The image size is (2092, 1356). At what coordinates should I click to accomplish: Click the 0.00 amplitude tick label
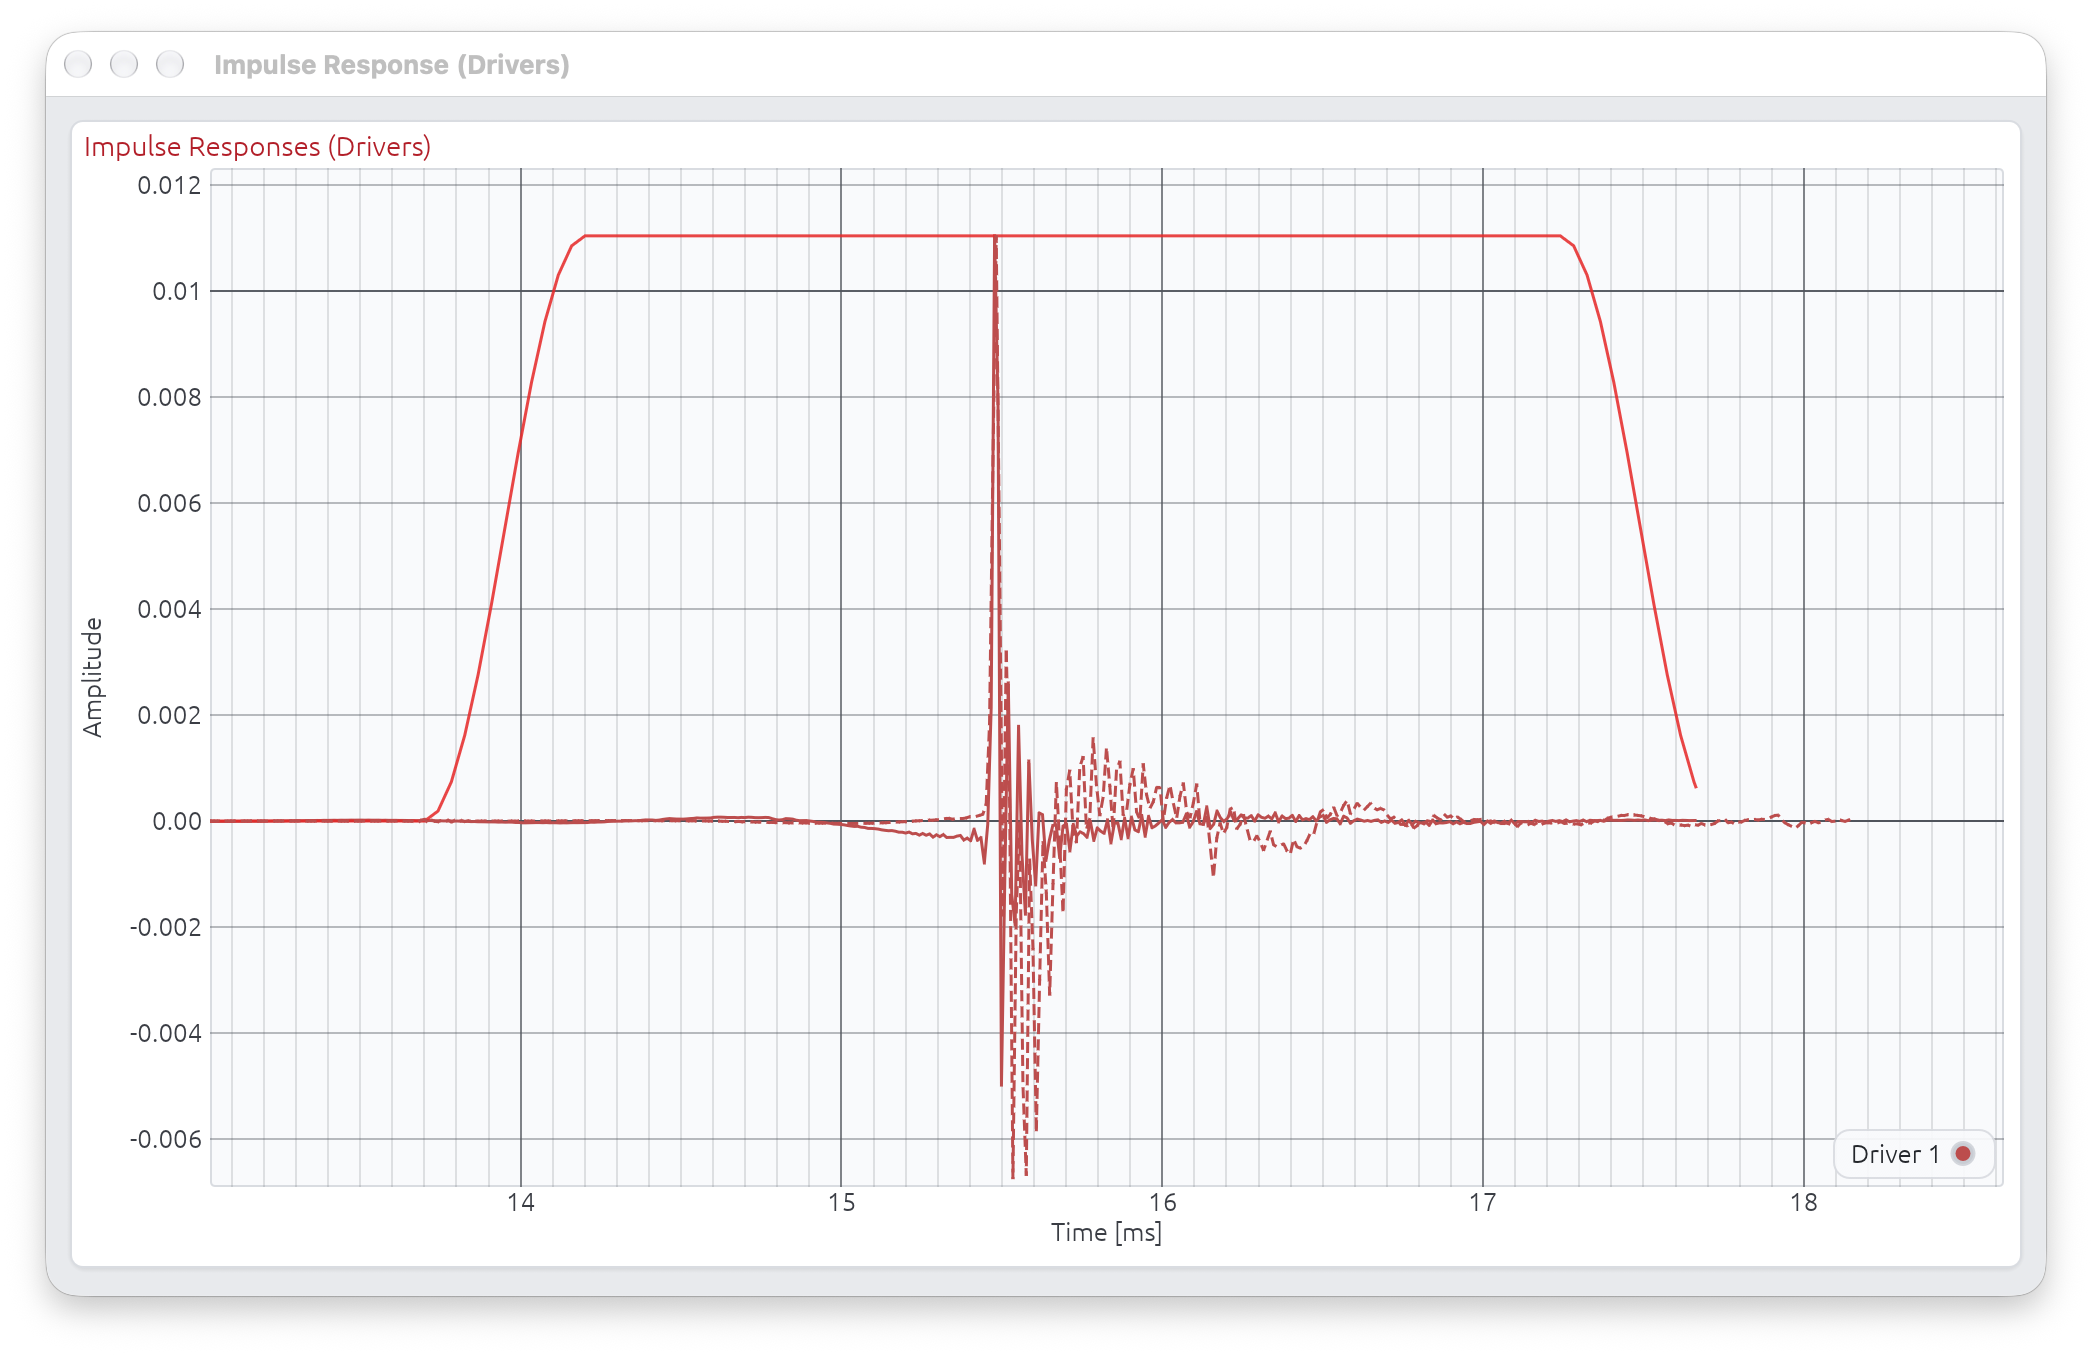pos(176,821)
